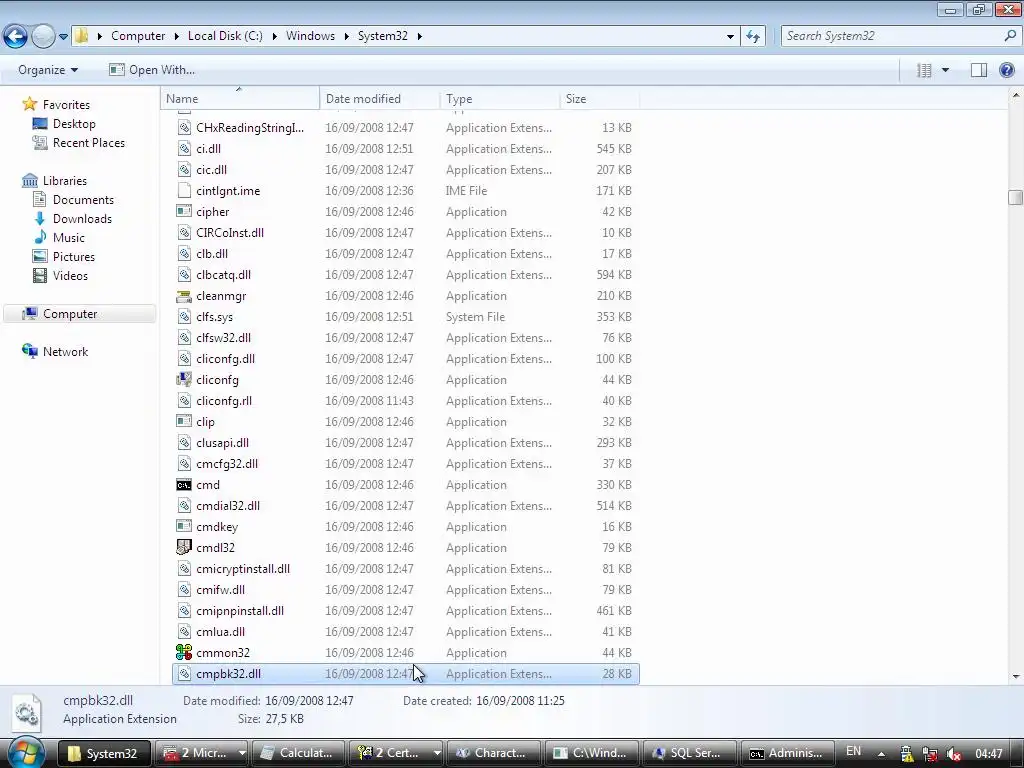Click the Change your view icon
This screenshot has height=768, width=1024.
(924, 70)
